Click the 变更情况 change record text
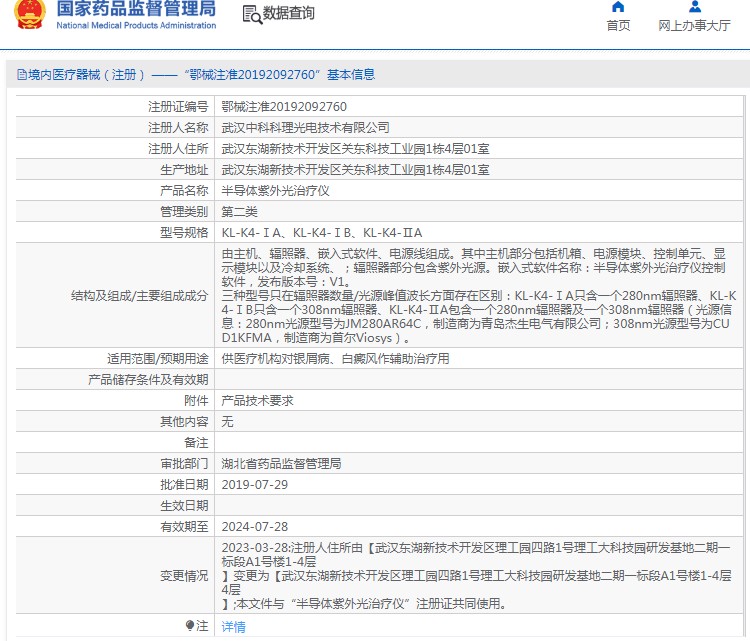The image size is (750, 641). pos(476,575)
